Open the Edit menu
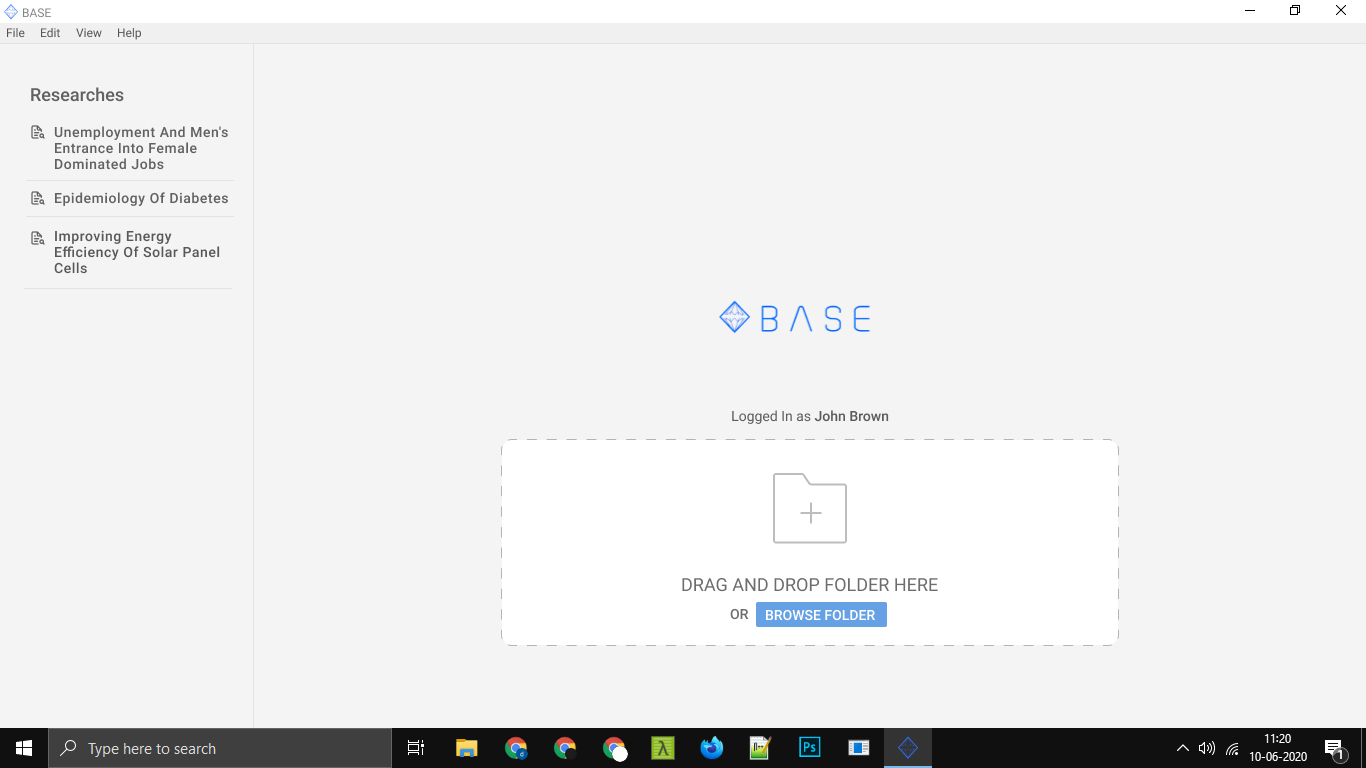The width and height of the screenshot is (1366, 768). (x=50, y=33)
